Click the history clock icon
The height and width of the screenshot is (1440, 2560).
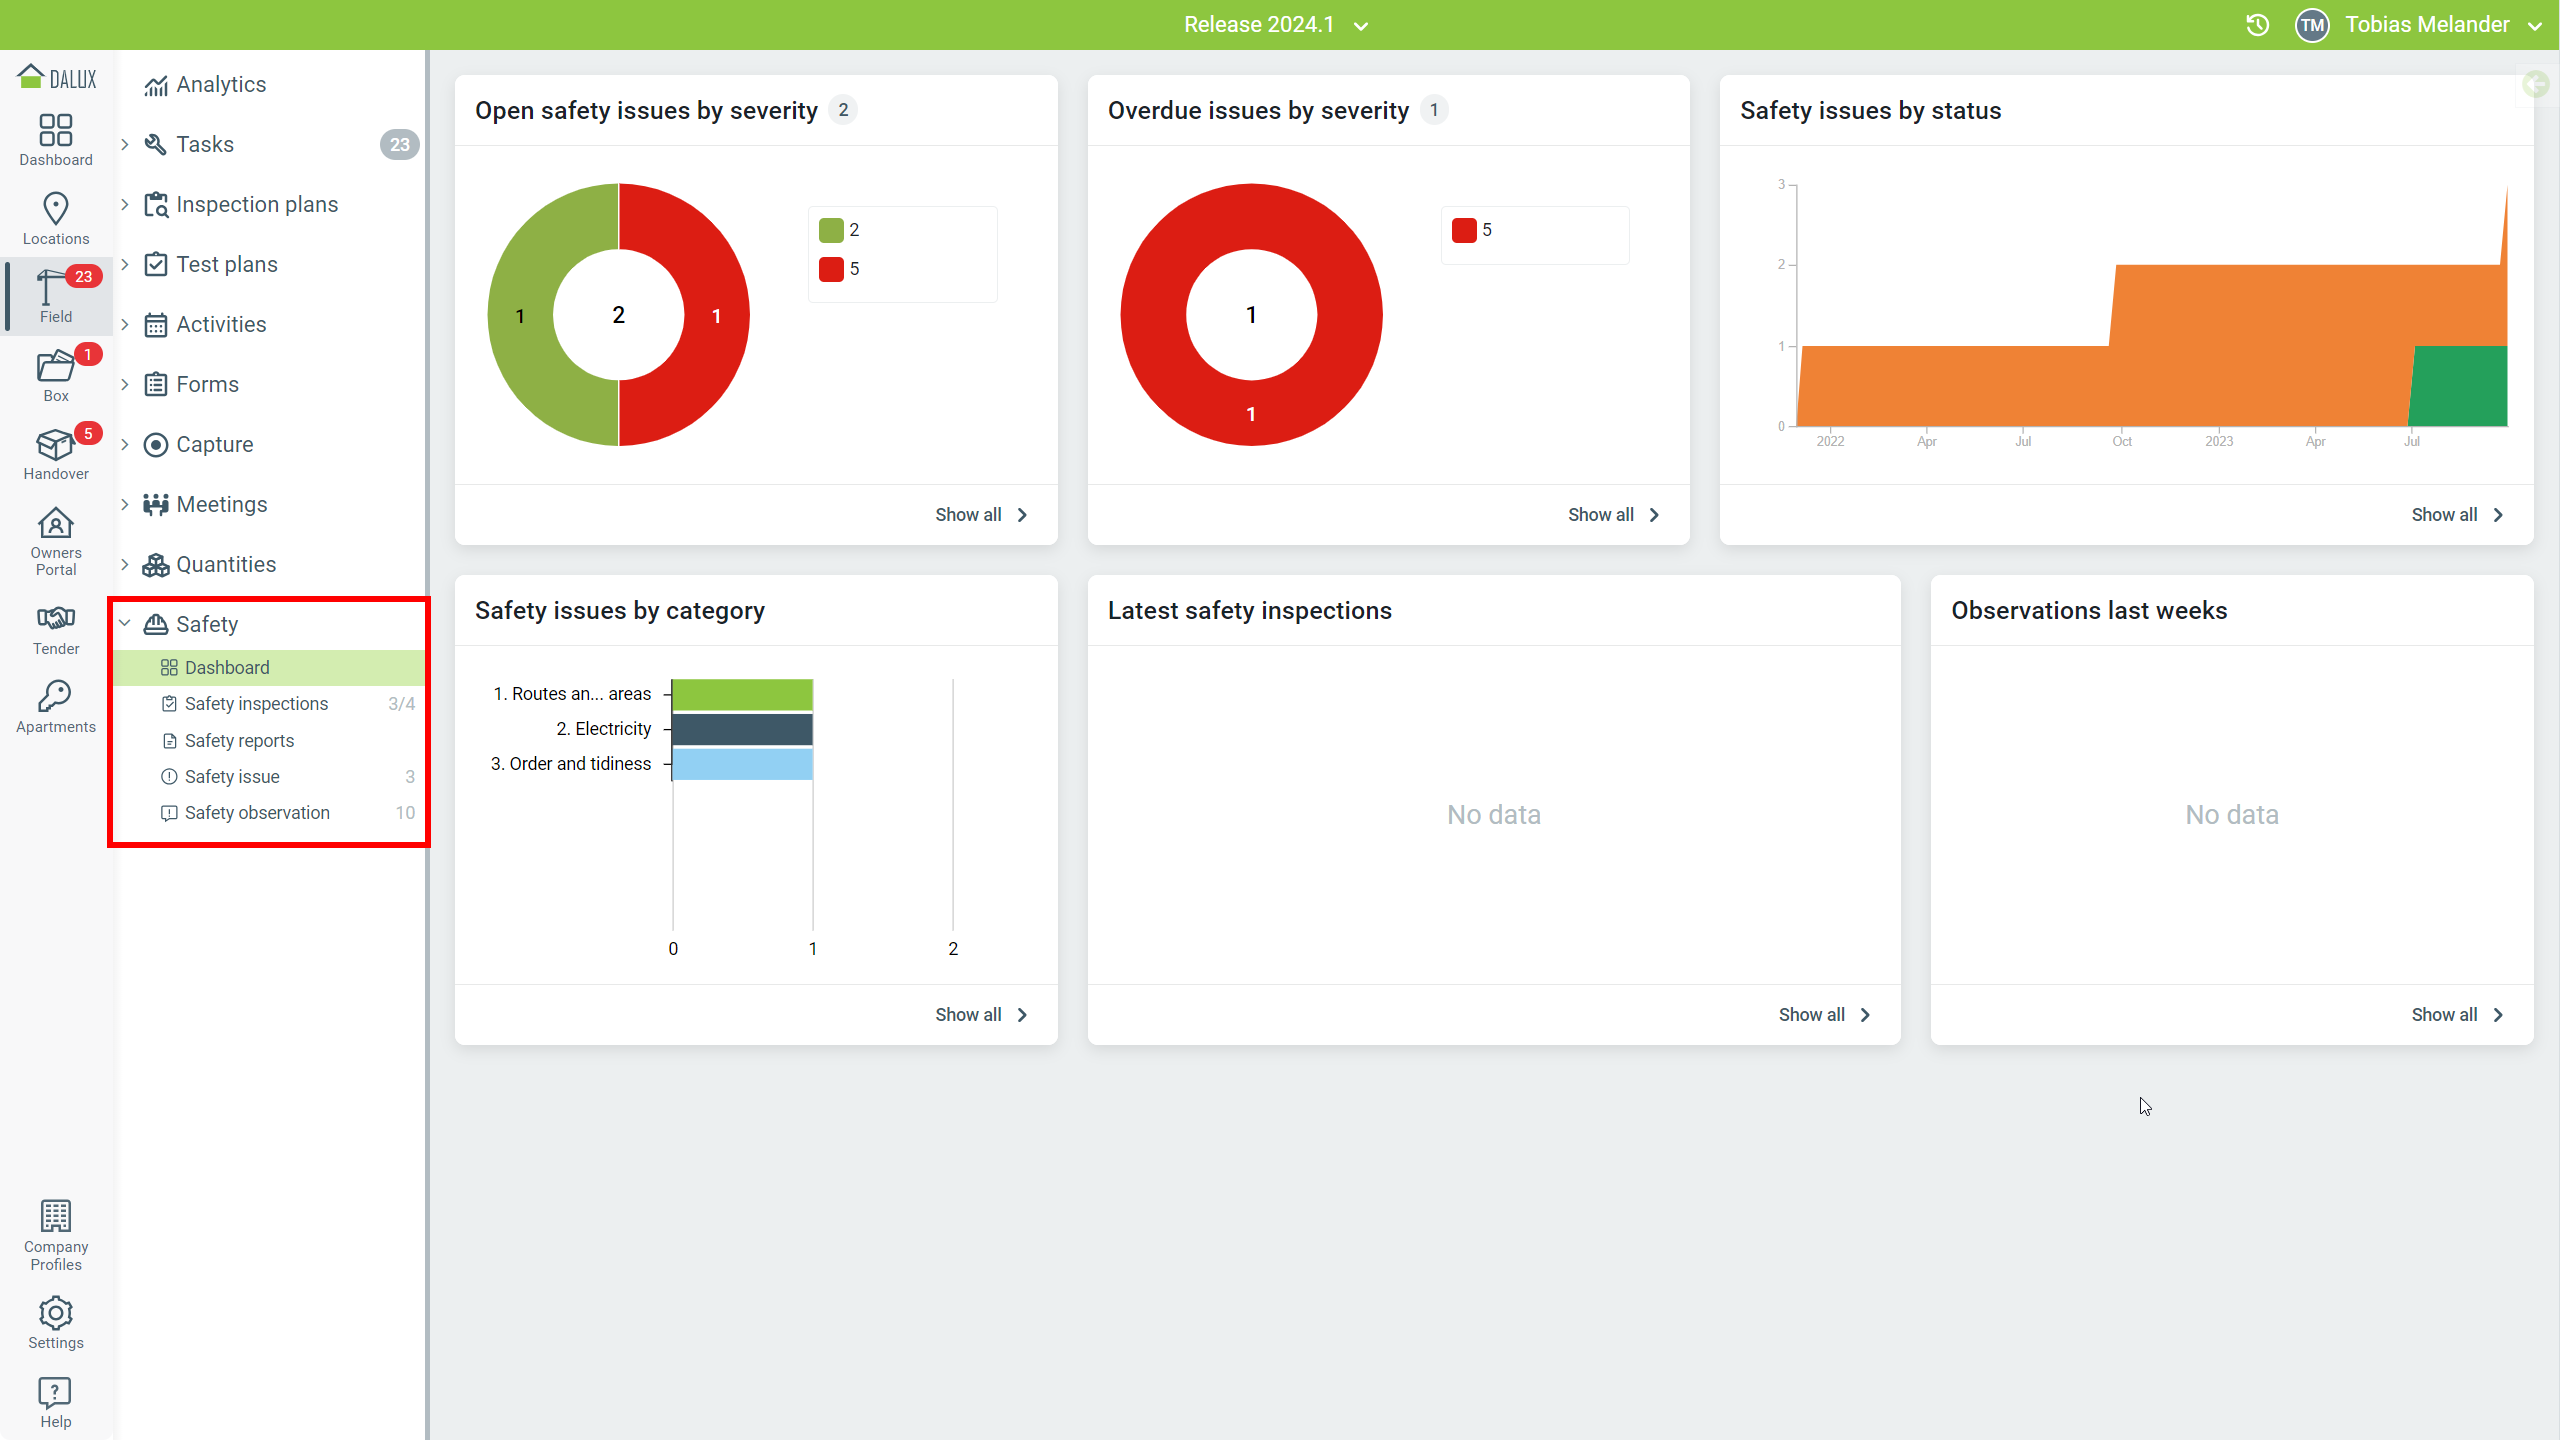tap(2257, 25)
